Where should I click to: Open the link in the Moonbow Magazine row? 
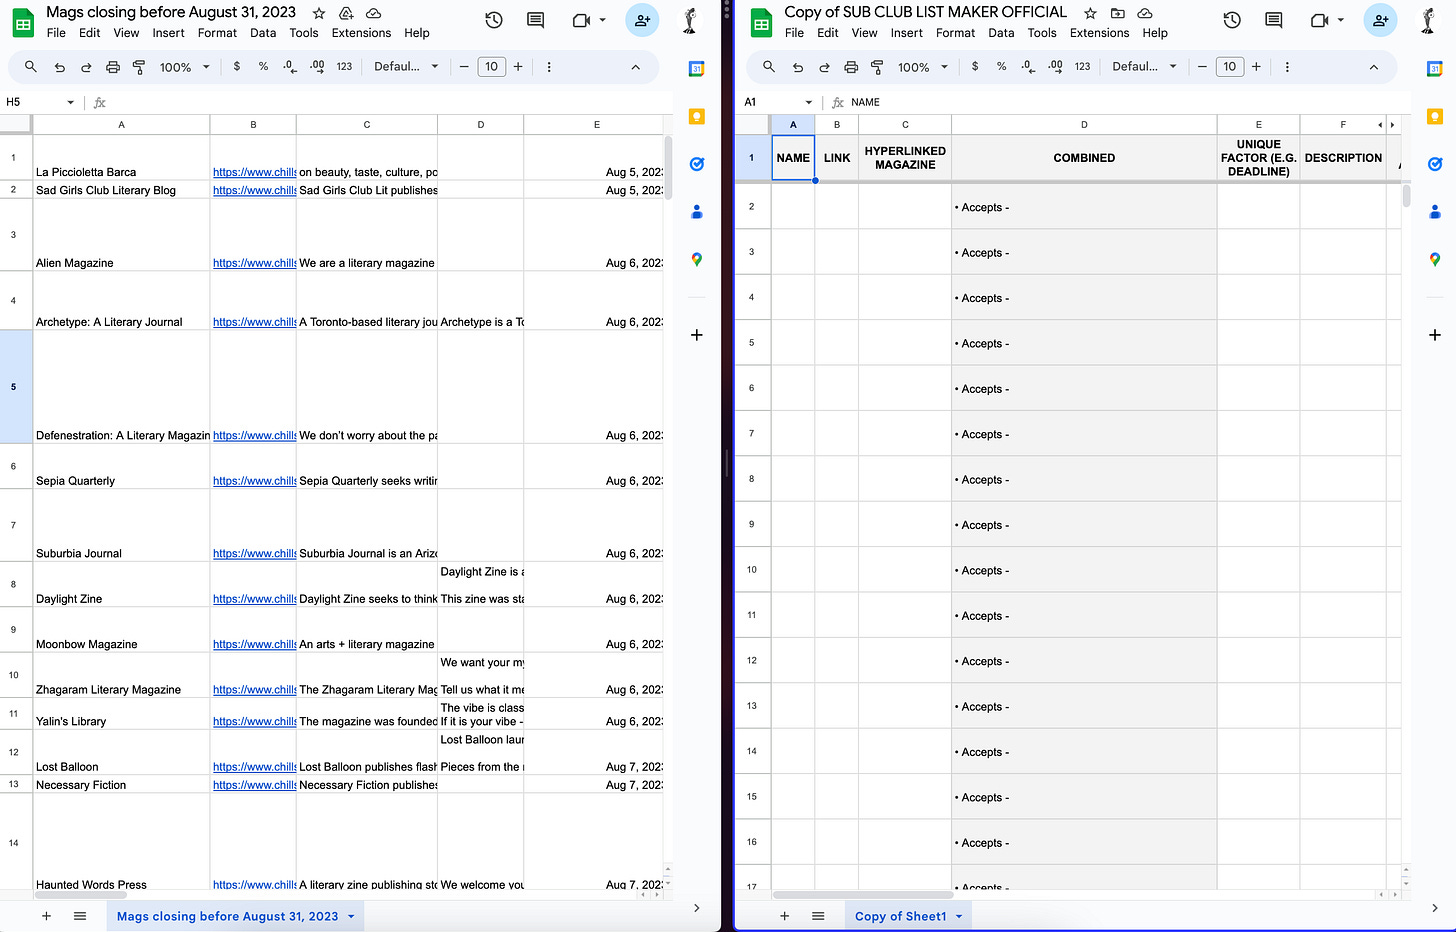(x=254, y=645)
